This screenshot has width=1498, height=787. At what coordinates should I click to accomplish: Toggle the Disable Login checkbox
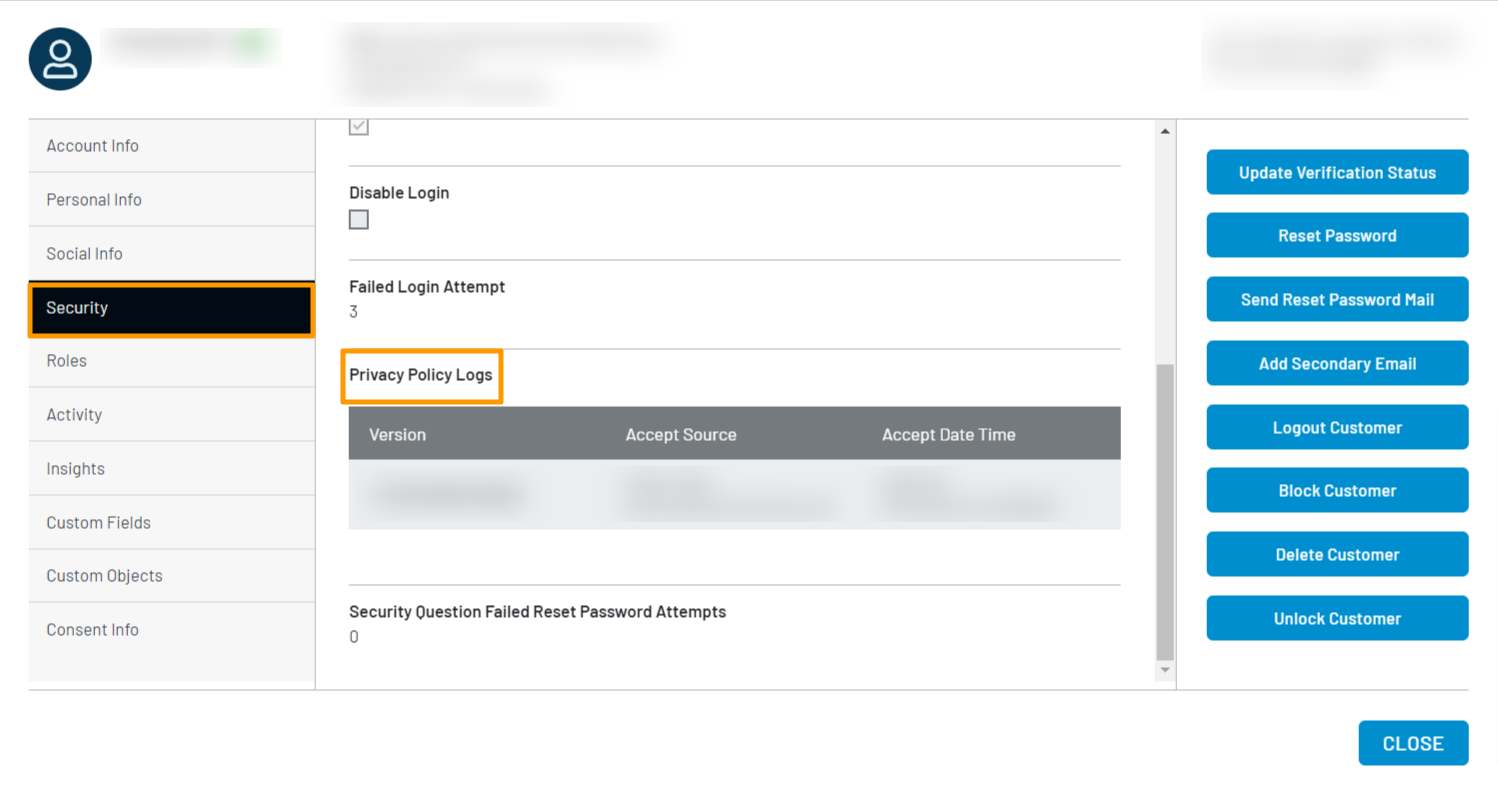click(x=358, y=219)
